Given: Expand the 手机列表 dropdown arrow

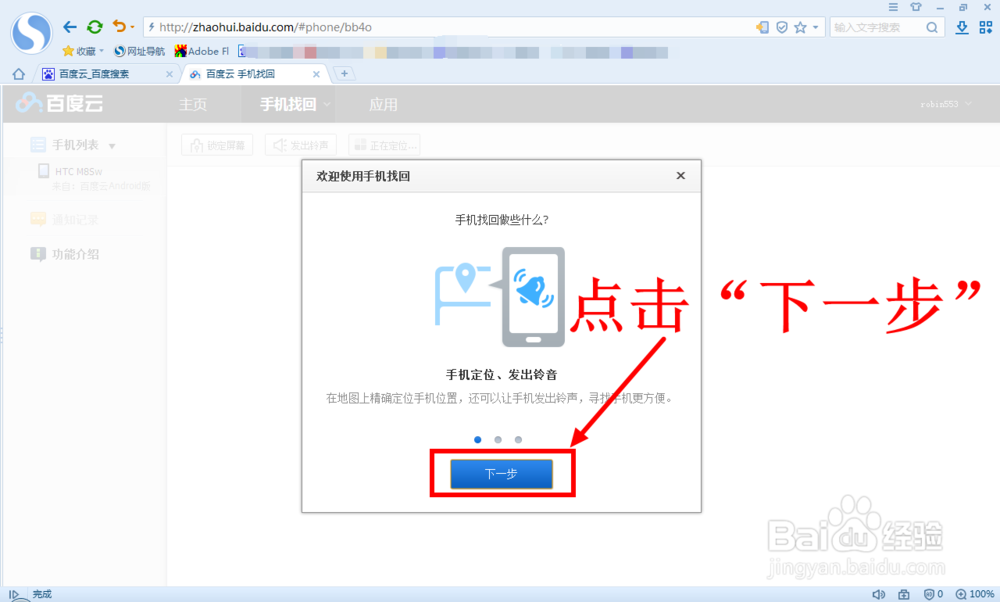Looking at the screenshot, I should pyautogui.click(x=111, y=146).
